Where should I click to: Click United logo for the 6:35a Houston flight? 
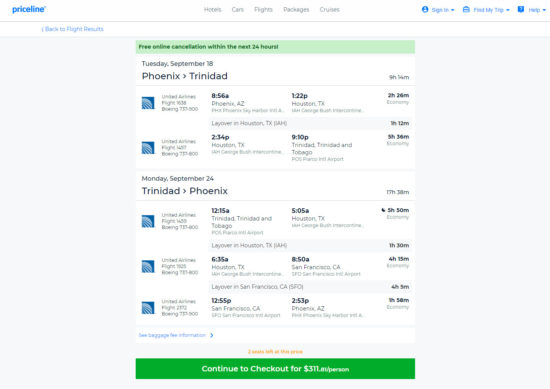pos(148,266)
